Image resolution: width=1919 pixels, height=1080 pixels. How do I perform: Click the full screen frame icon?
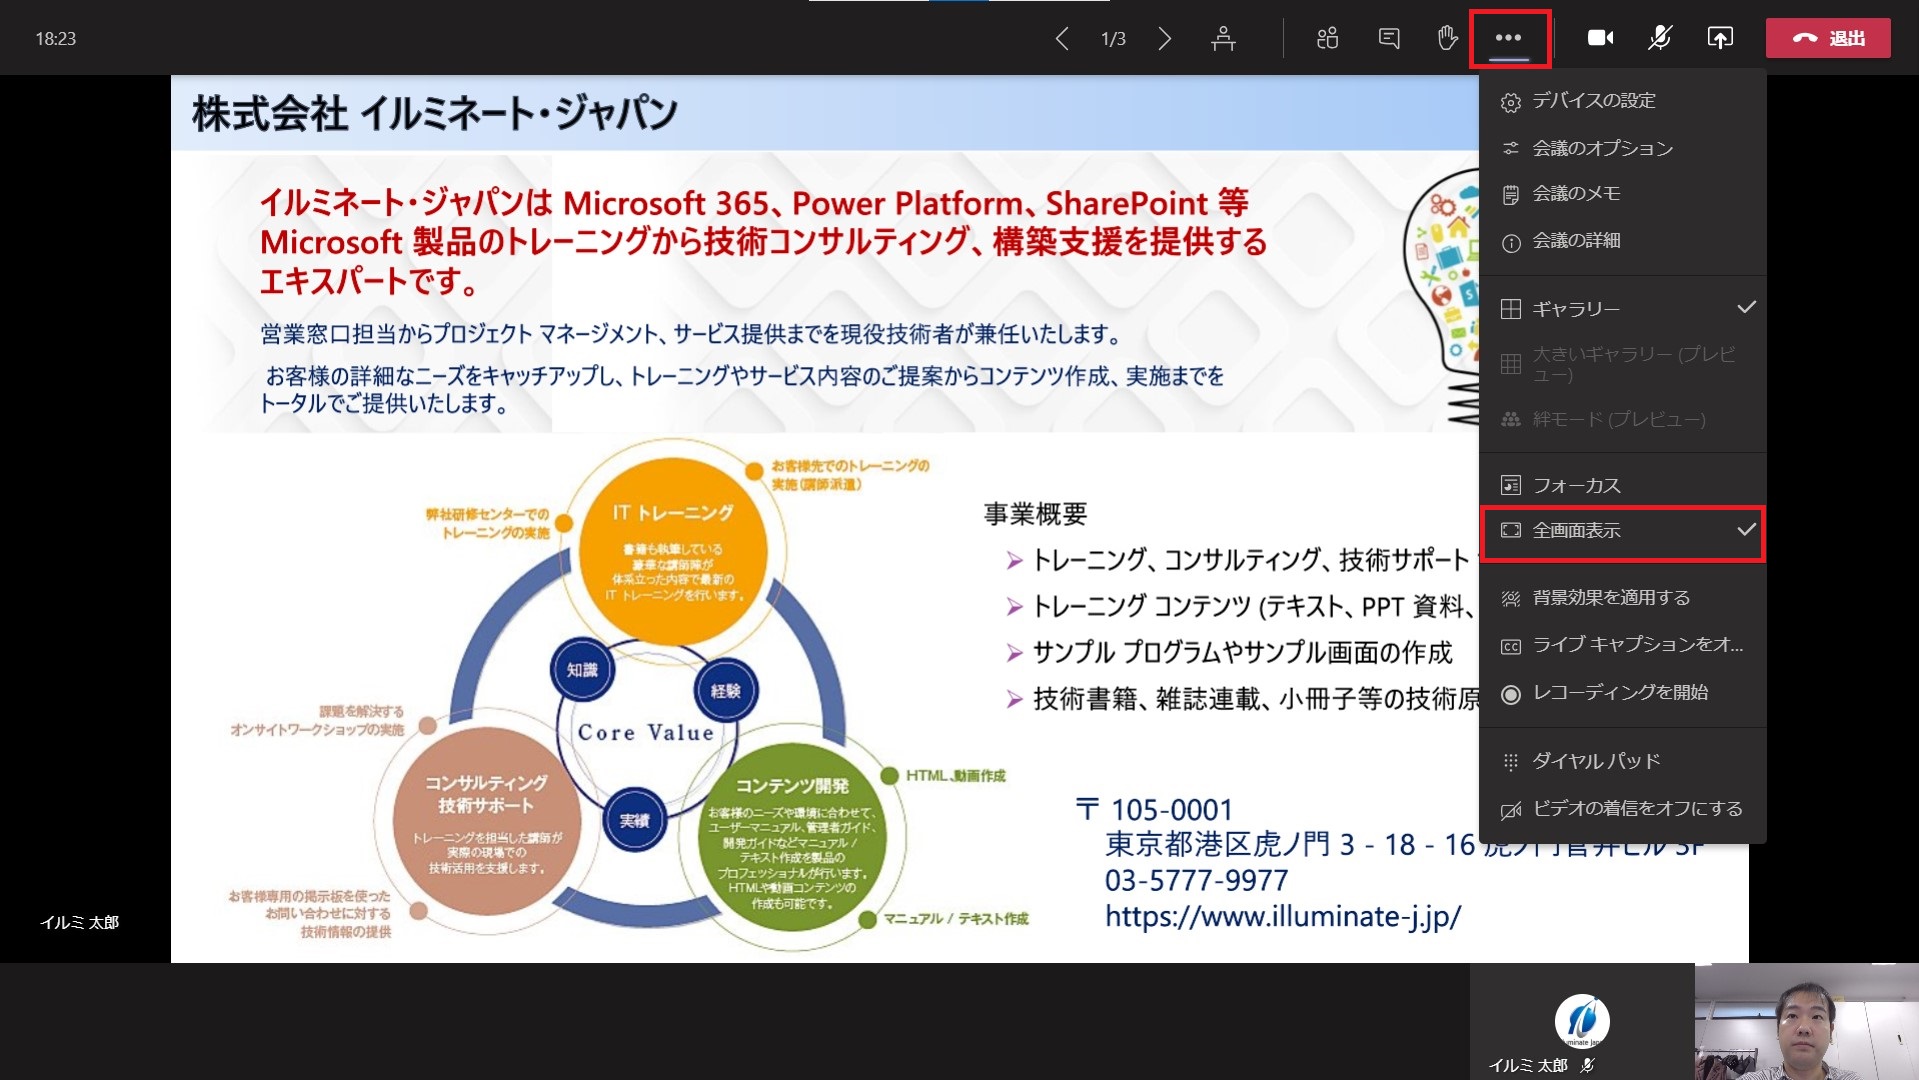1511,530
